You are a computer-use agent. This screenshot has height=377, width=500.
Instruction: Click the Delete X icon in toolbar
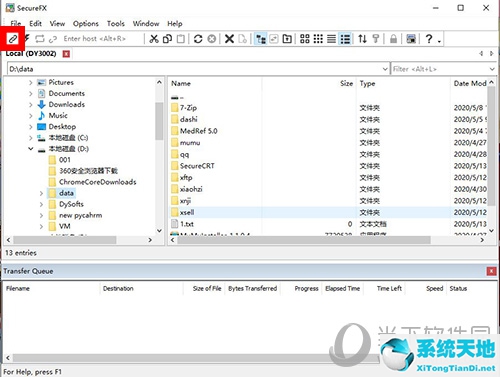pos(229,39)
